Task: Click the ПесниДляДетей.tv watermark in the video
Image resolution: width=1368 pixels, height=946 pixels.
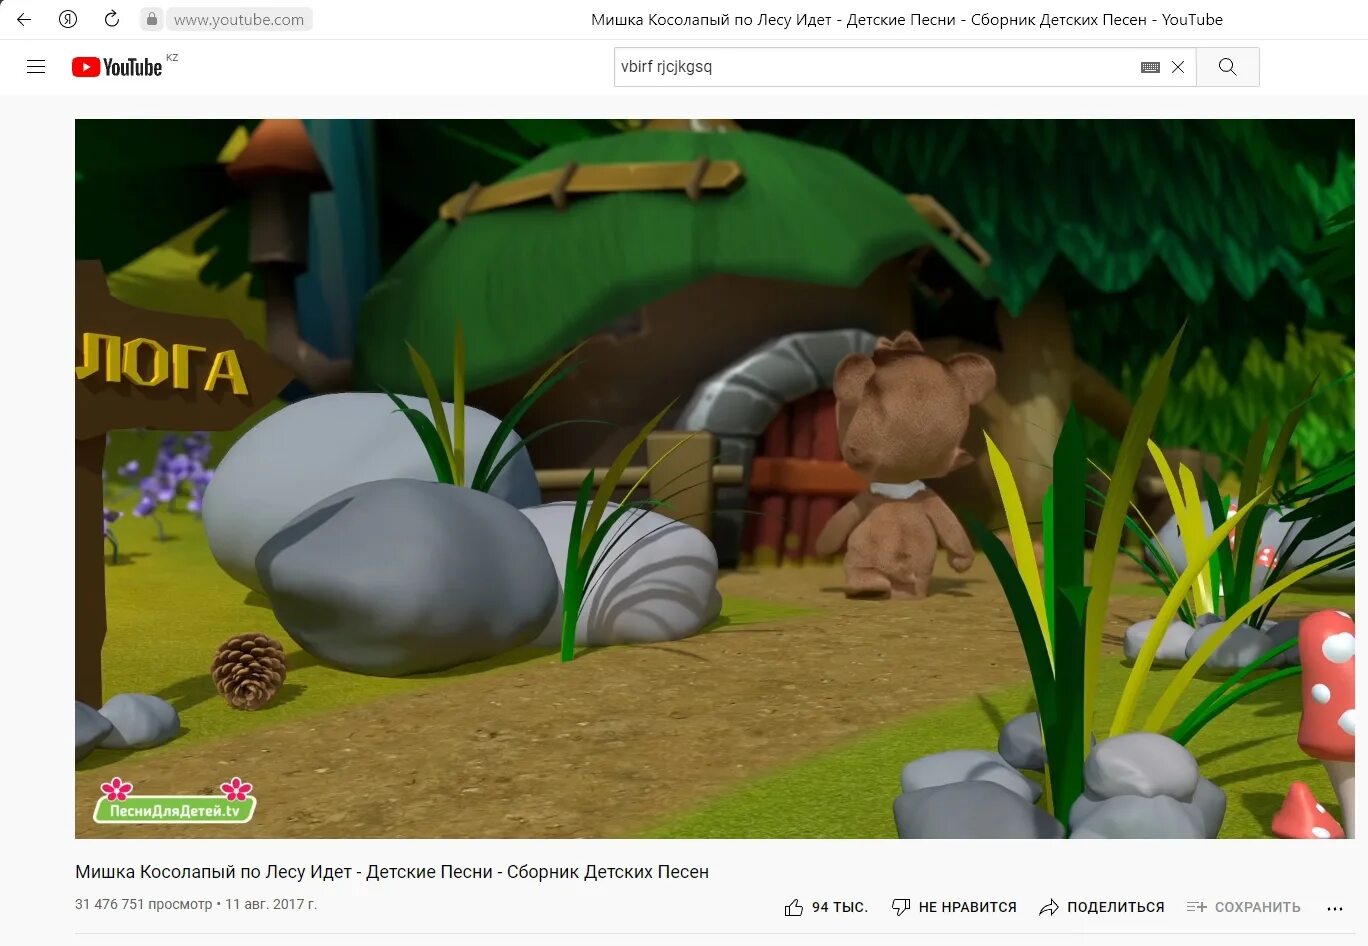Action: [x=175, y=800]
